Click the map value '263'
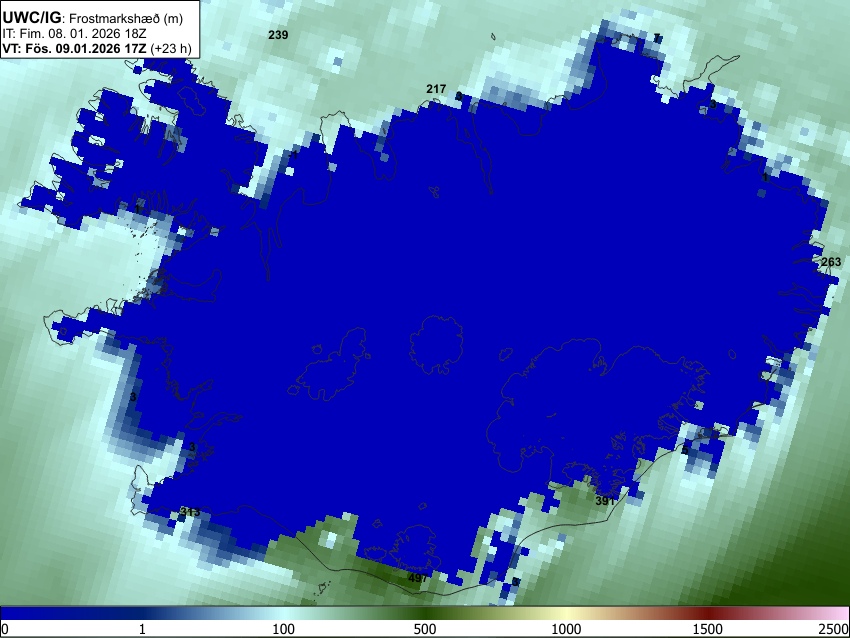This screenshot has width=850, height=638. point(831,262)
